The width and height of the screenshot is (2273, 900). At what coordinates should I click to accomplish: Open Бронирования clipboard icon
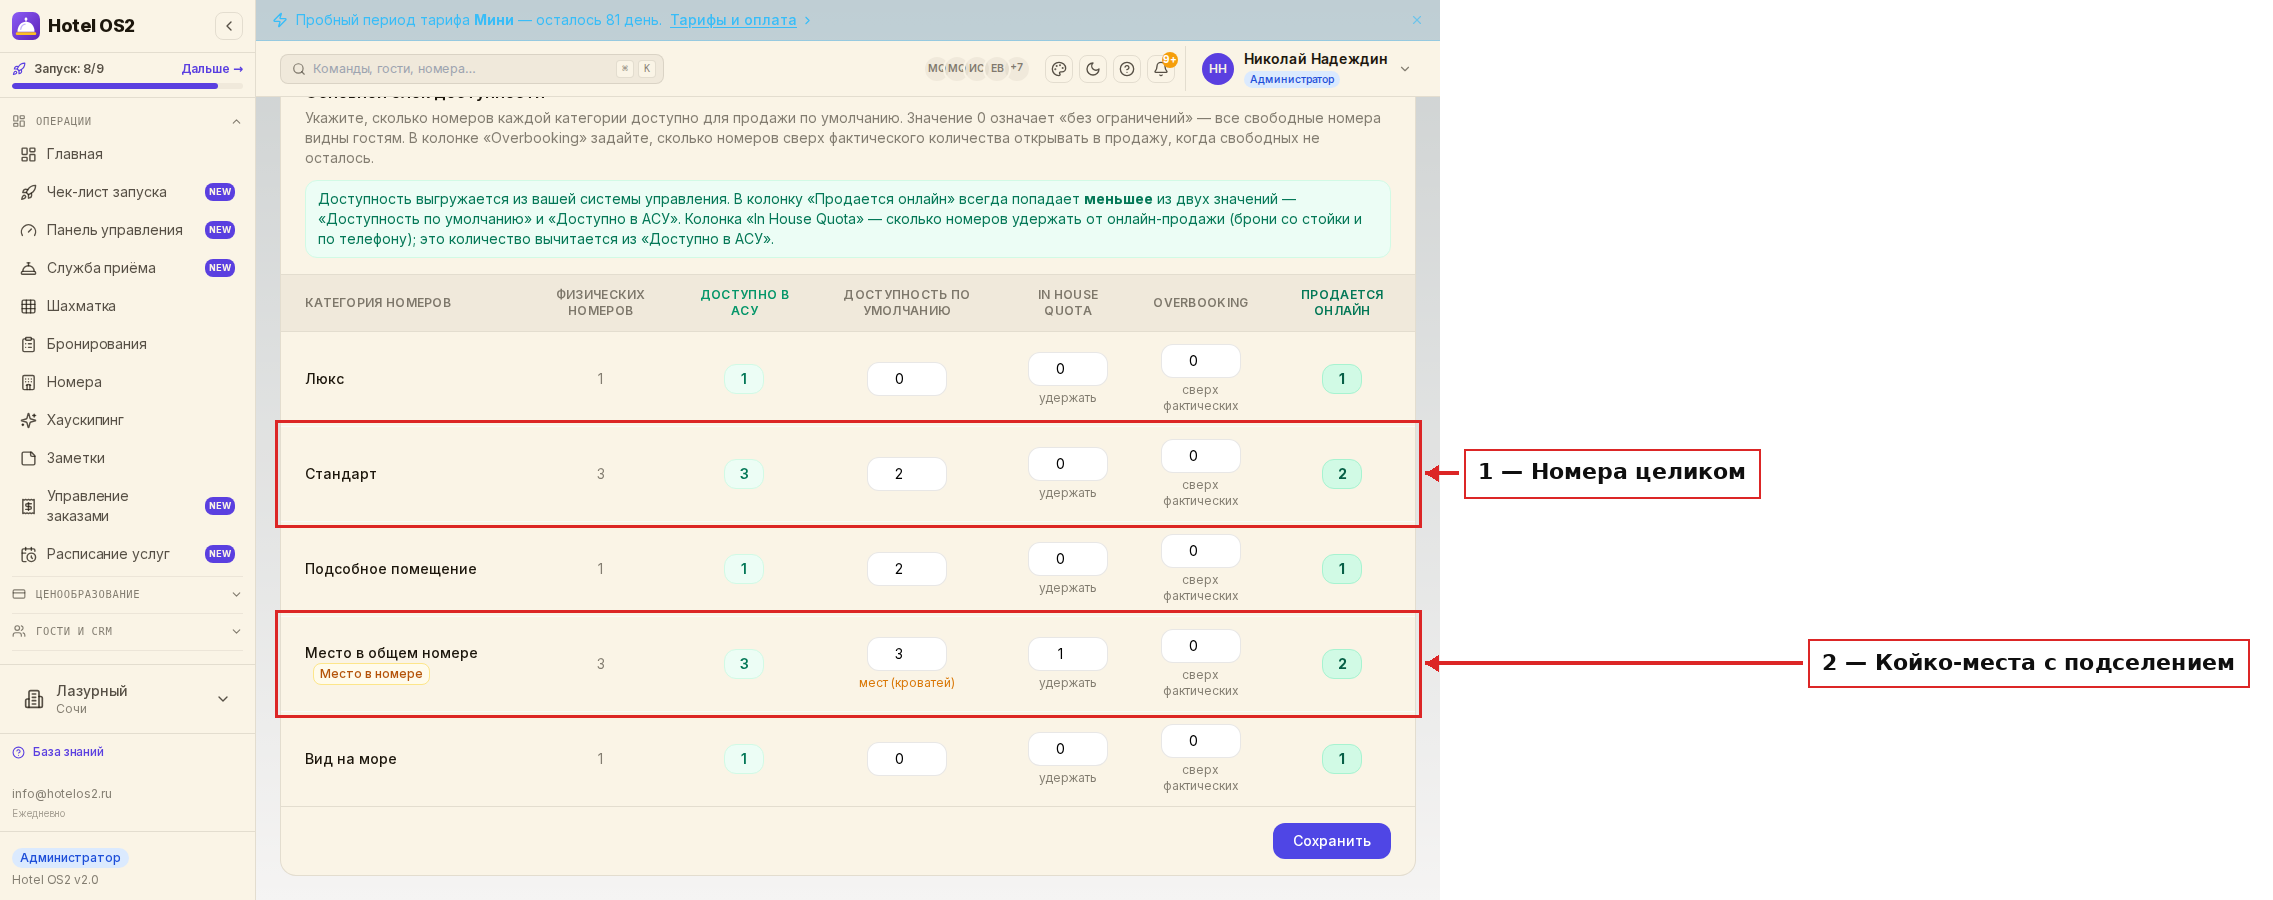(x=29, y=344)
